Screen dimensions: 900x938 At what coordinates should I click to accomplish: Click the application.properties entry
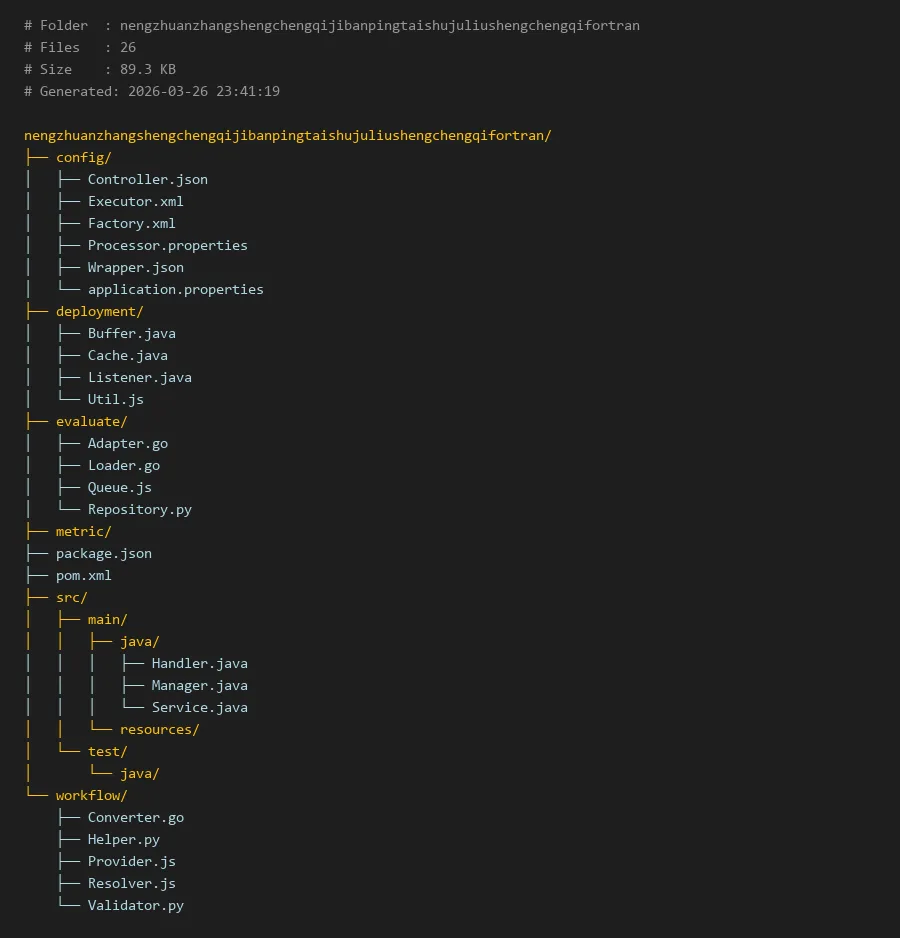[x=175, y=289]
